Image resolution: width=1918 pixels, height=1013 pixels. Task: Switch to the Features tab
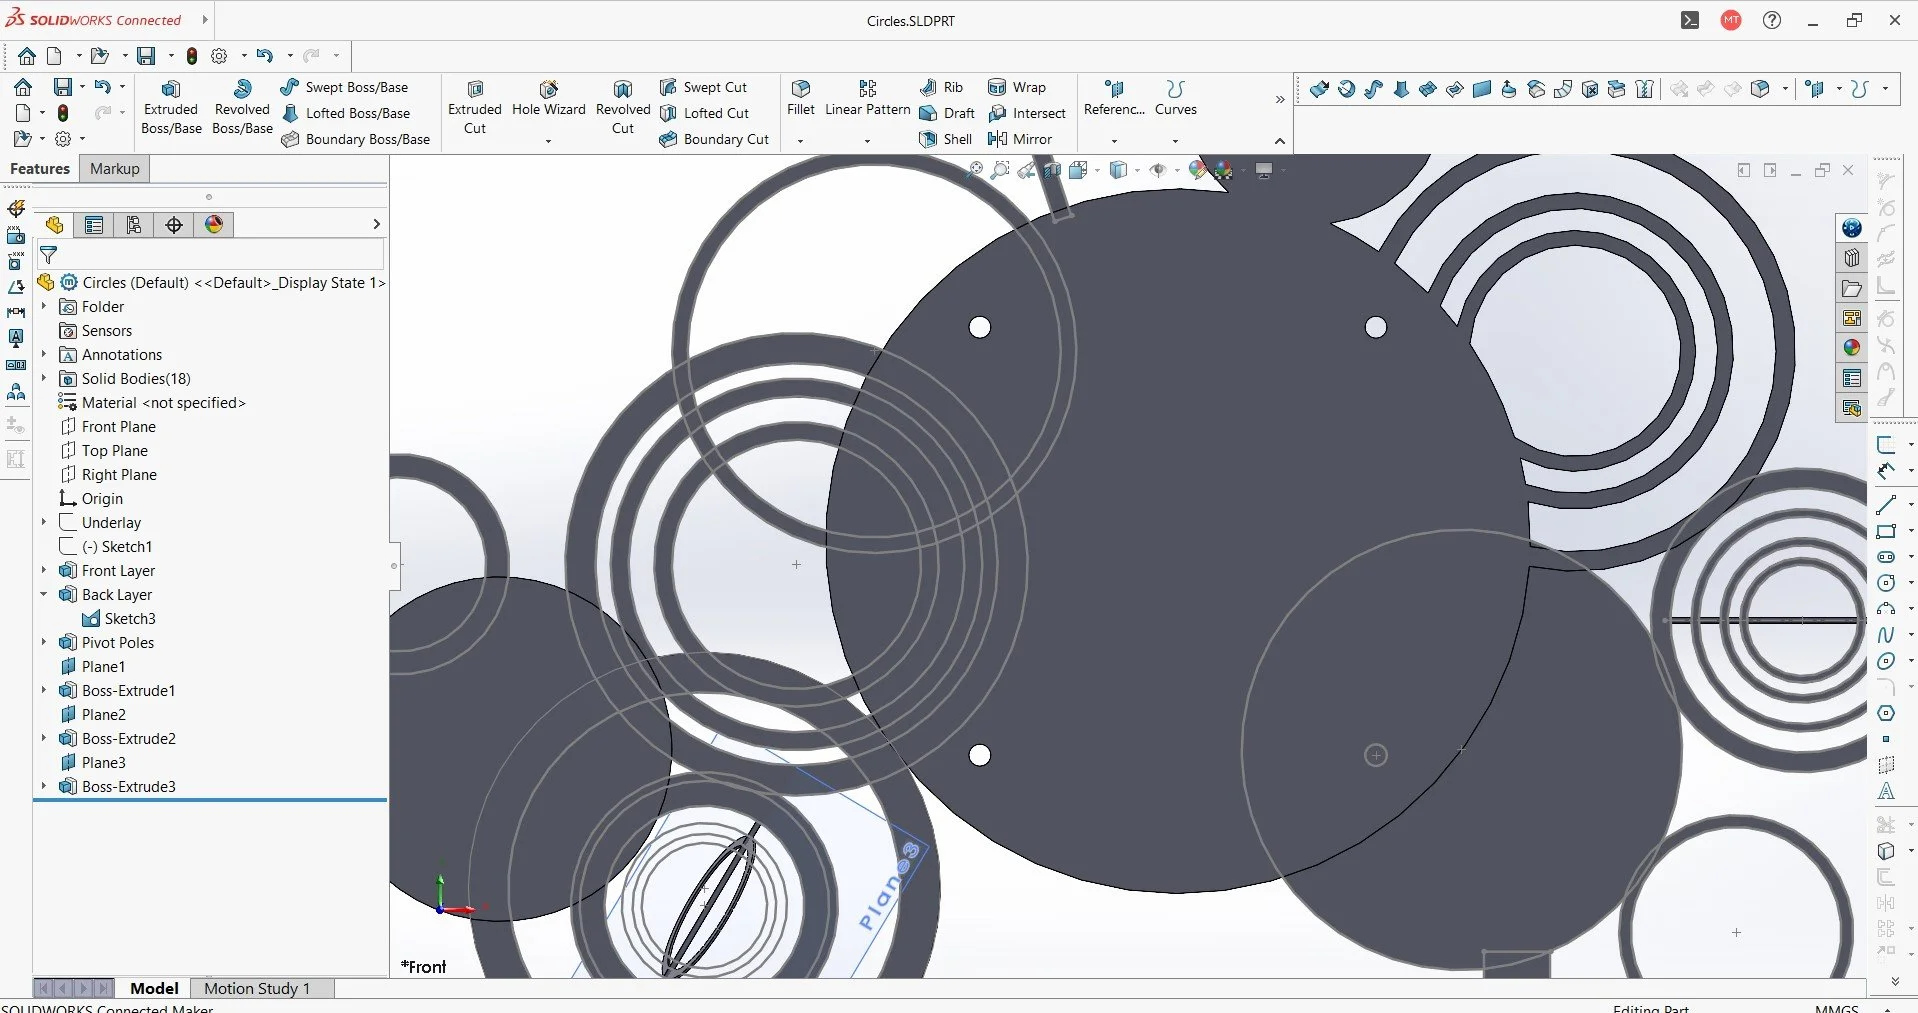[40, 169]
